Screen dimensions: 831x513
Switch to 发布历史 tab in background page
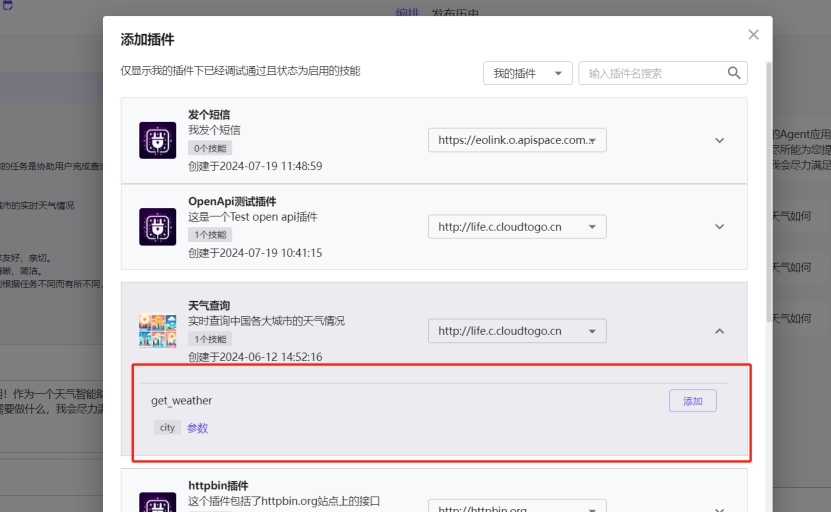pyautogui.click(x=455, y=13)
